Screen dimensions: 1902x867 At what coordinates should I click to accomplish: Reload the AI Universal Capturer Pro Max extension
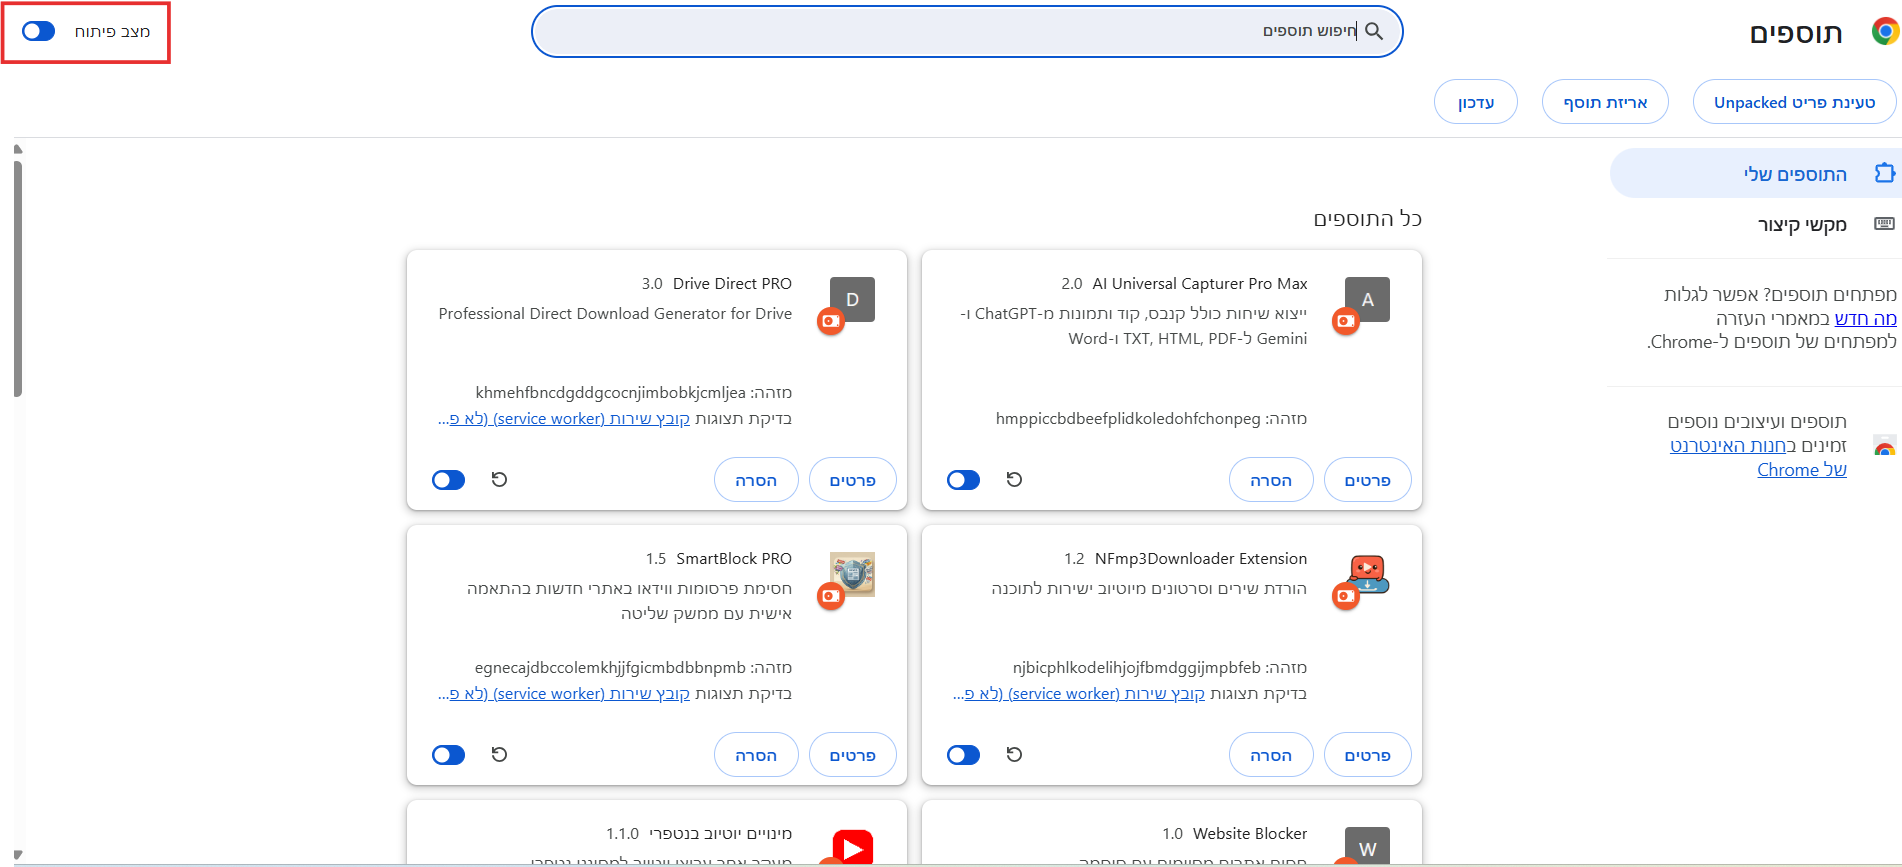(1014, 480)
